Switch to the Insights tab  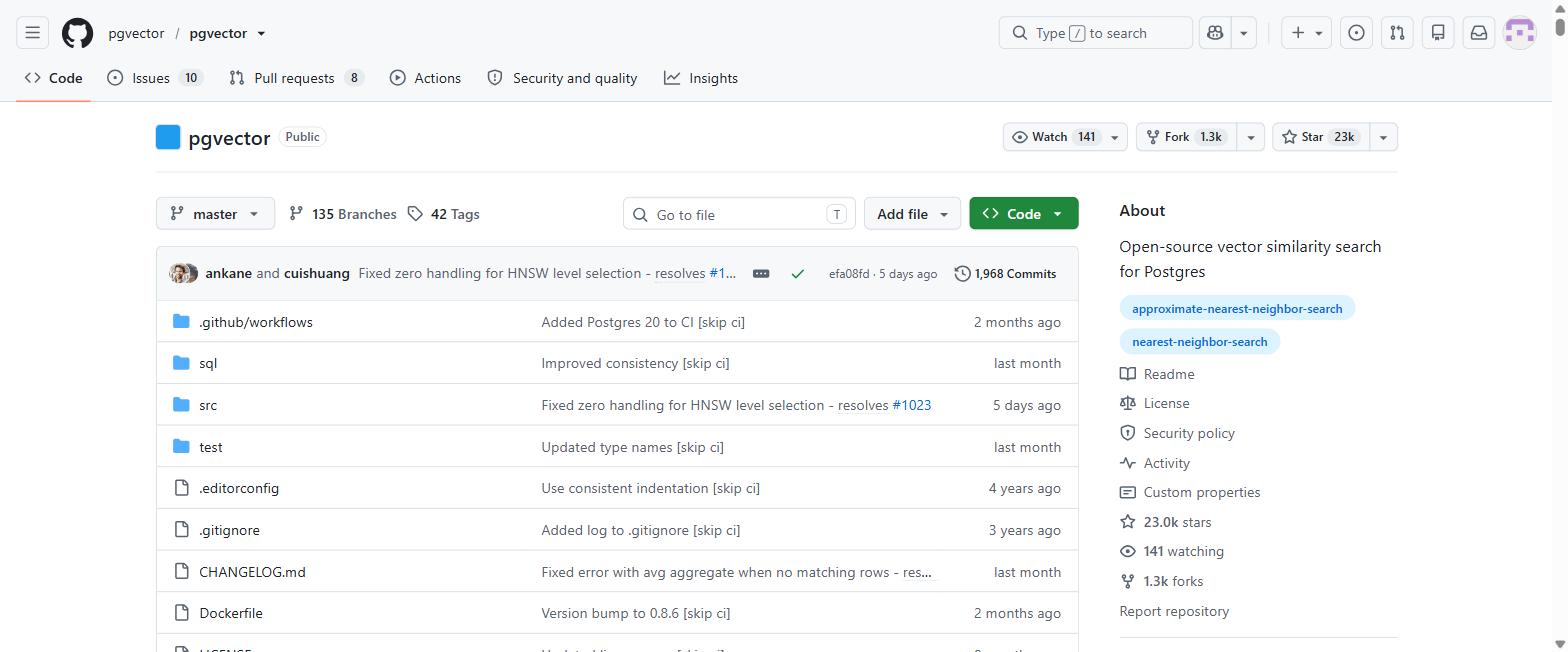(701, 78)
